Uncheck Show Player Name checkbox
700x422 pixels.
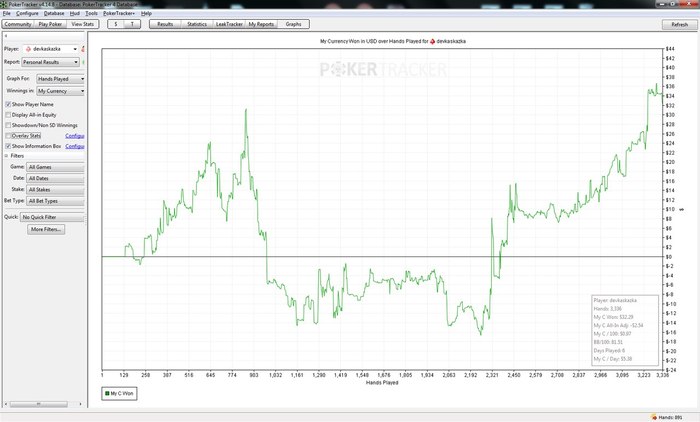click(8, 104)
